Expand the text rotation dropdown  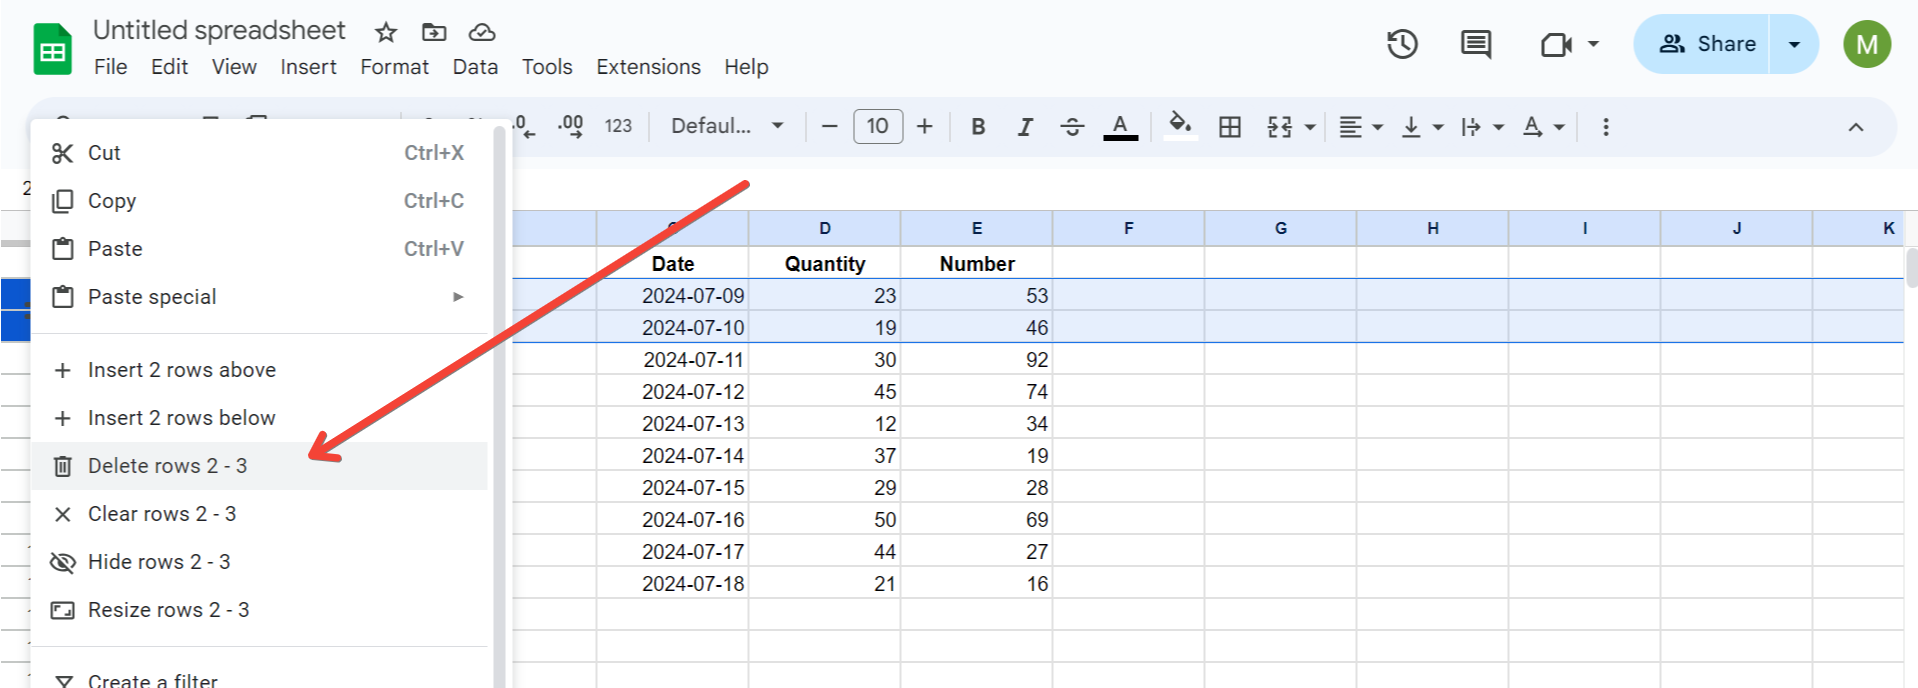[1559, 128]
